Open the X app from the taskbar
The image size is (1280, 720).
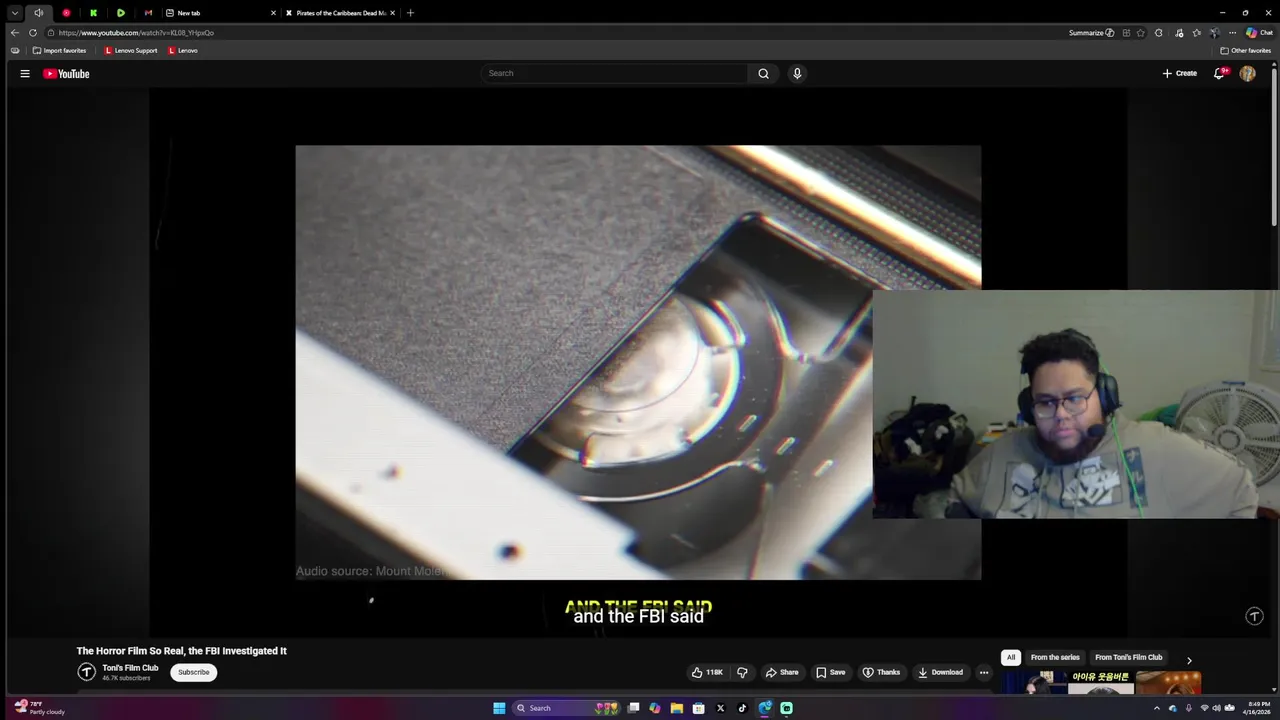point(720,708)
